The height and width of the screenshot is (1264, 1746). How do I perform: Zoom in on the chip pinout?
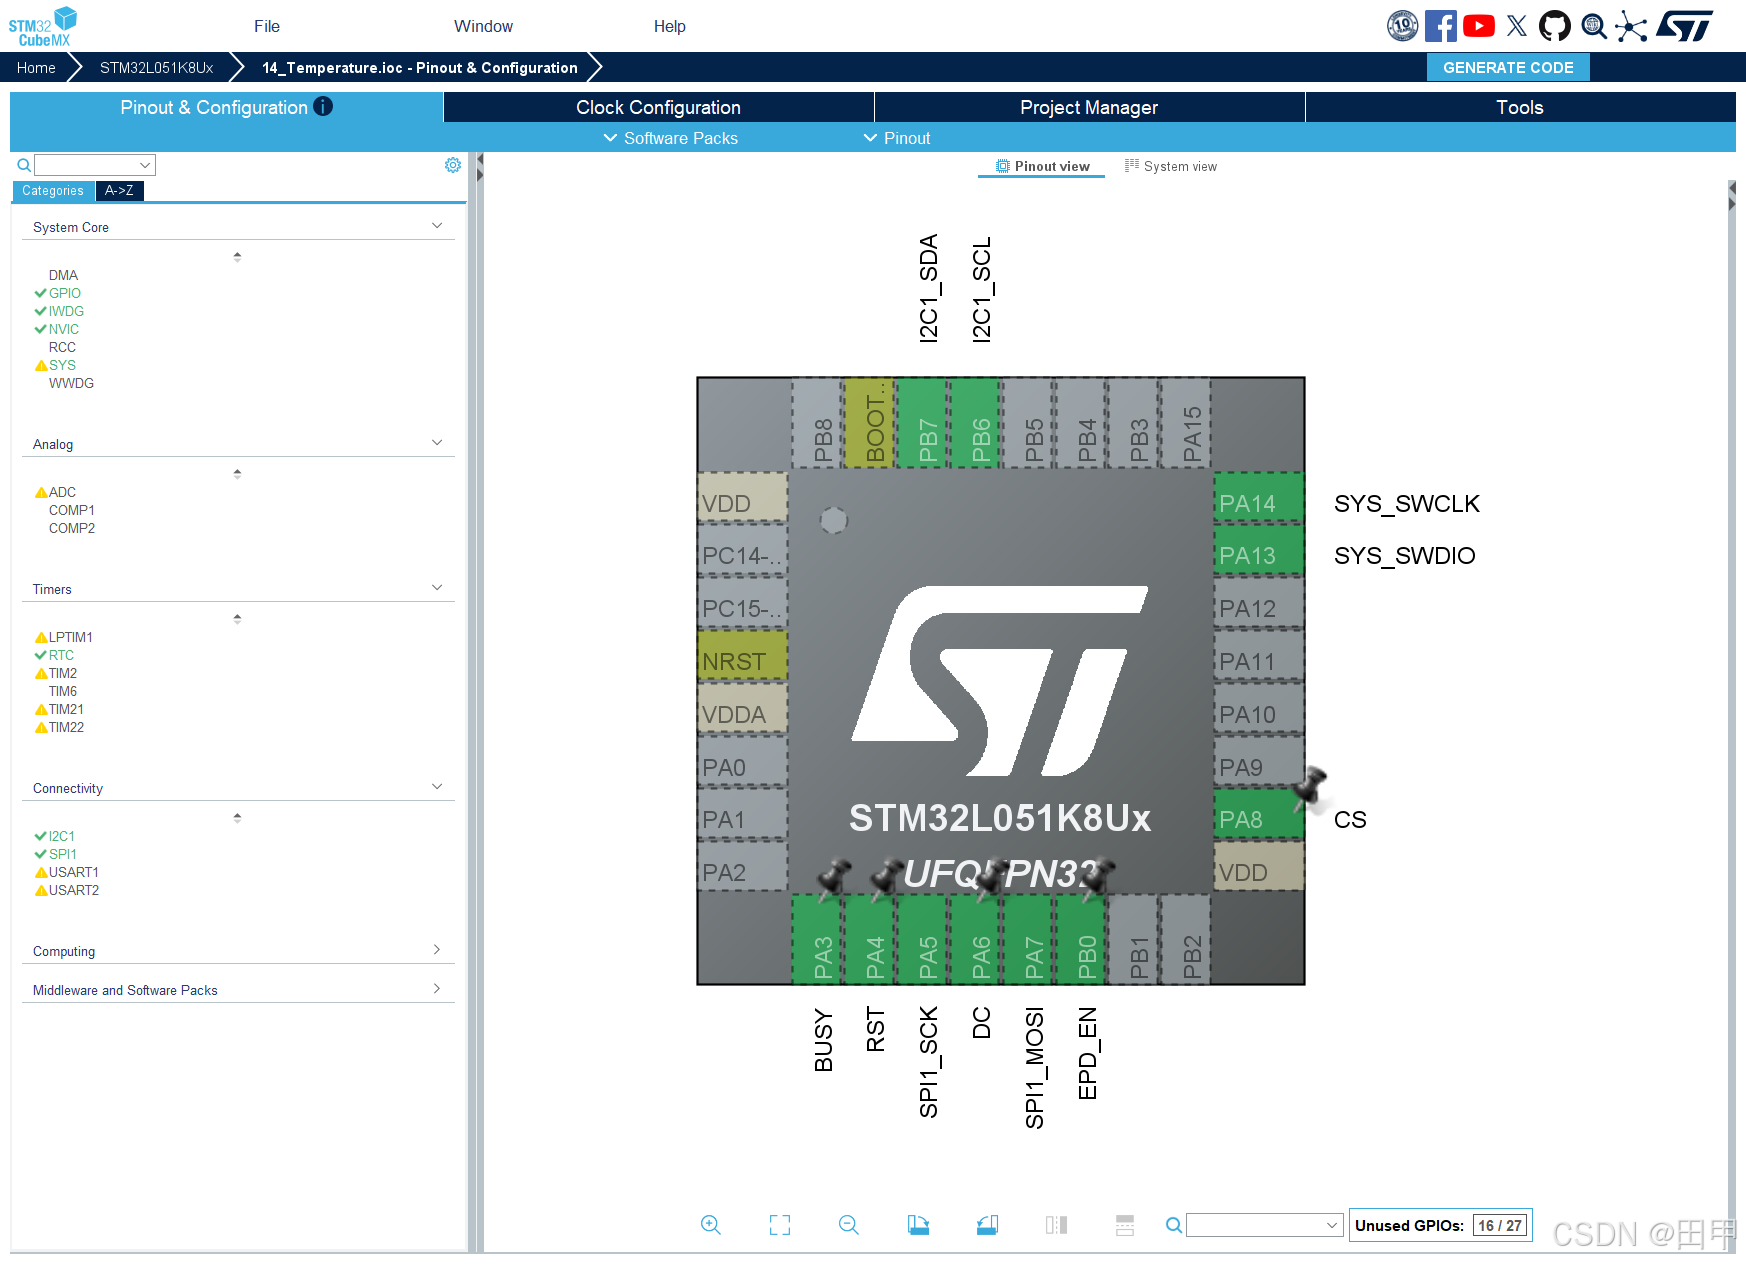click(711, 1225)
